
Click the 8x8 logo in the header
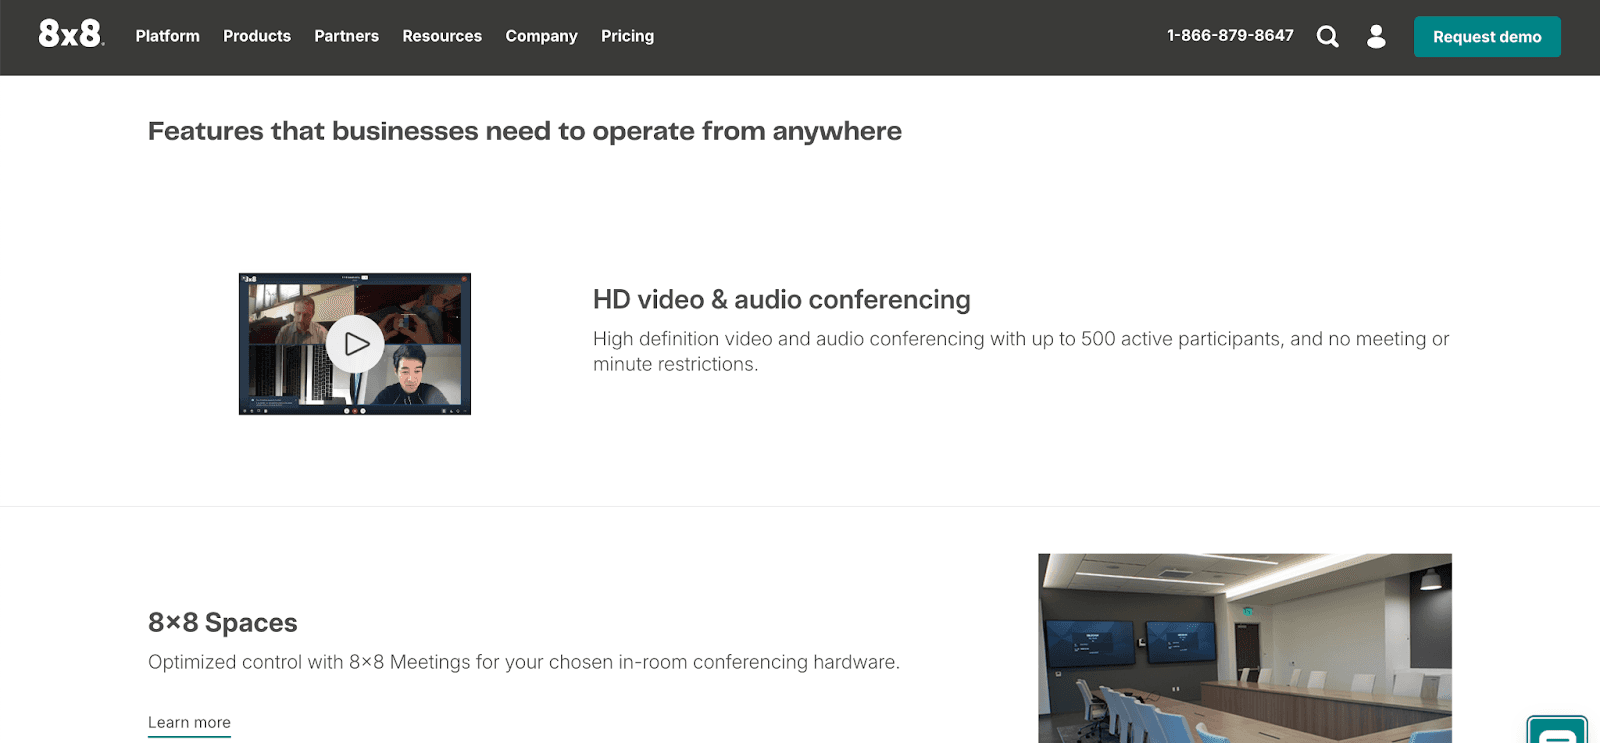(x=71, y=34)
